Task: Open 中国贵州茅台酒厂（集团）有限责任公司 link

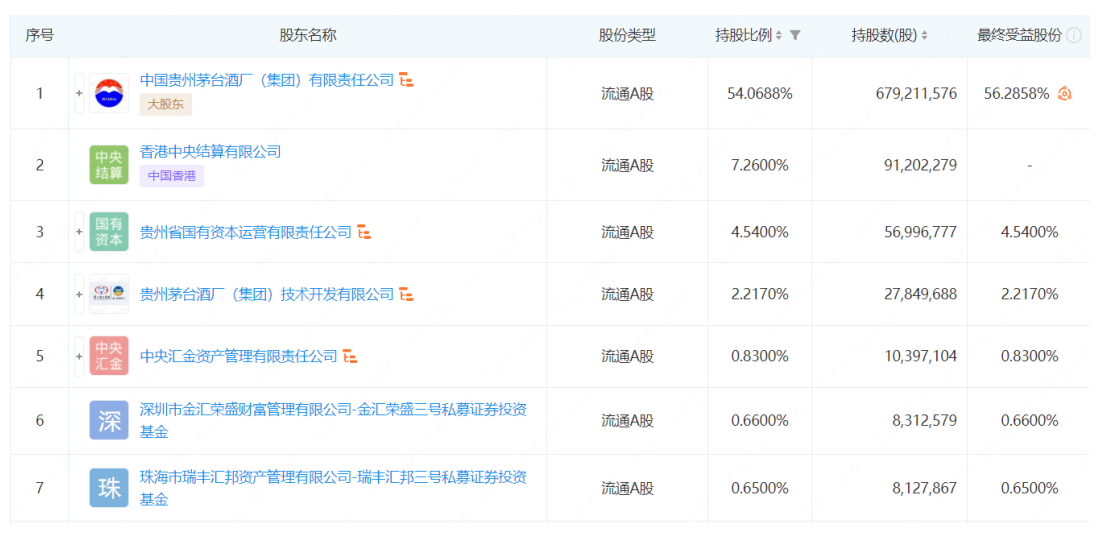Action: 267,81
